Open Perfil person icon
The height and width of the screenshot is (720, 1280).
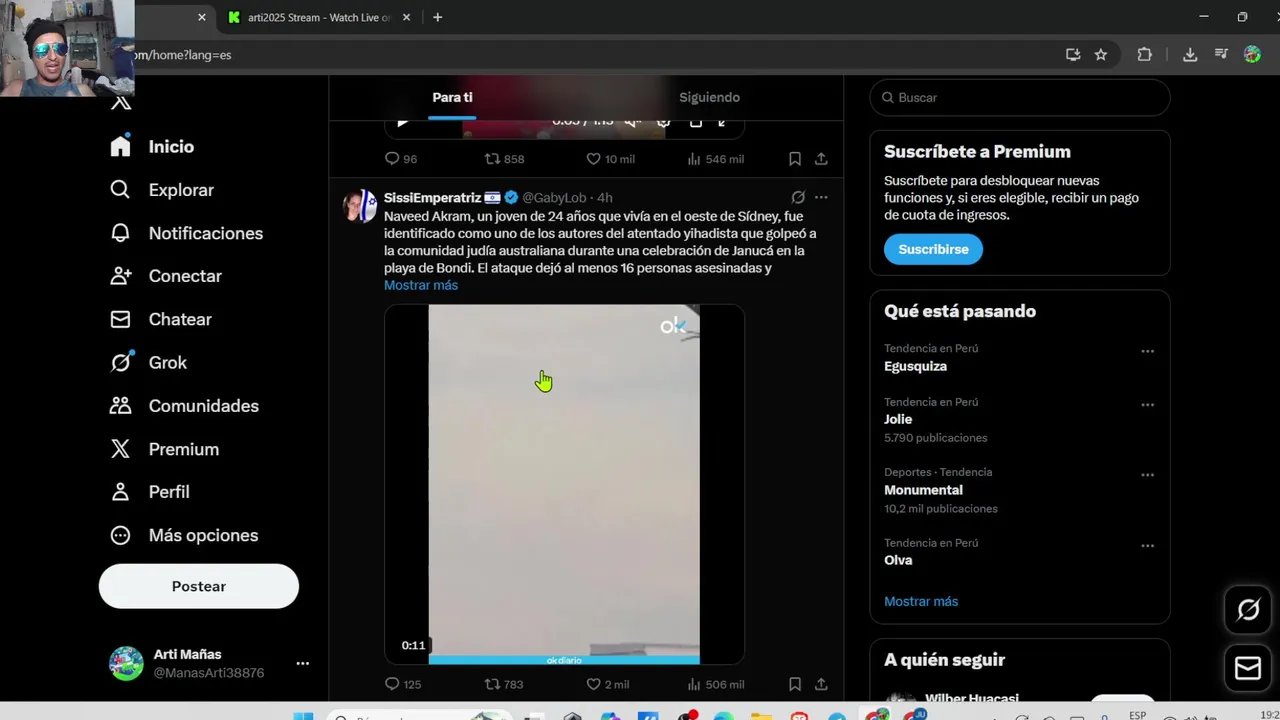pyautogui.click(x=121, y=492)
